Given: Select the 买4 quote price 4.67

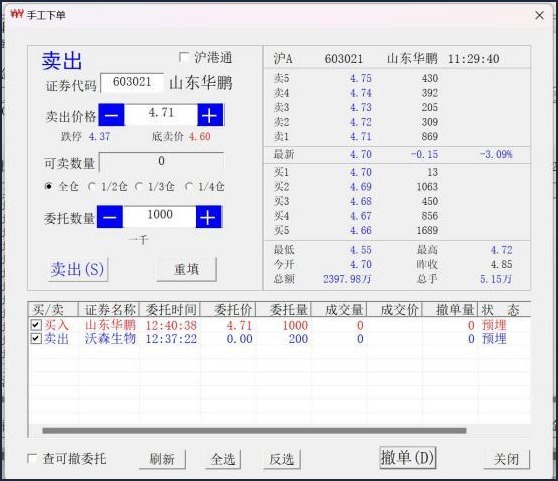Looking at the screenshot, I should click(361, 216).
